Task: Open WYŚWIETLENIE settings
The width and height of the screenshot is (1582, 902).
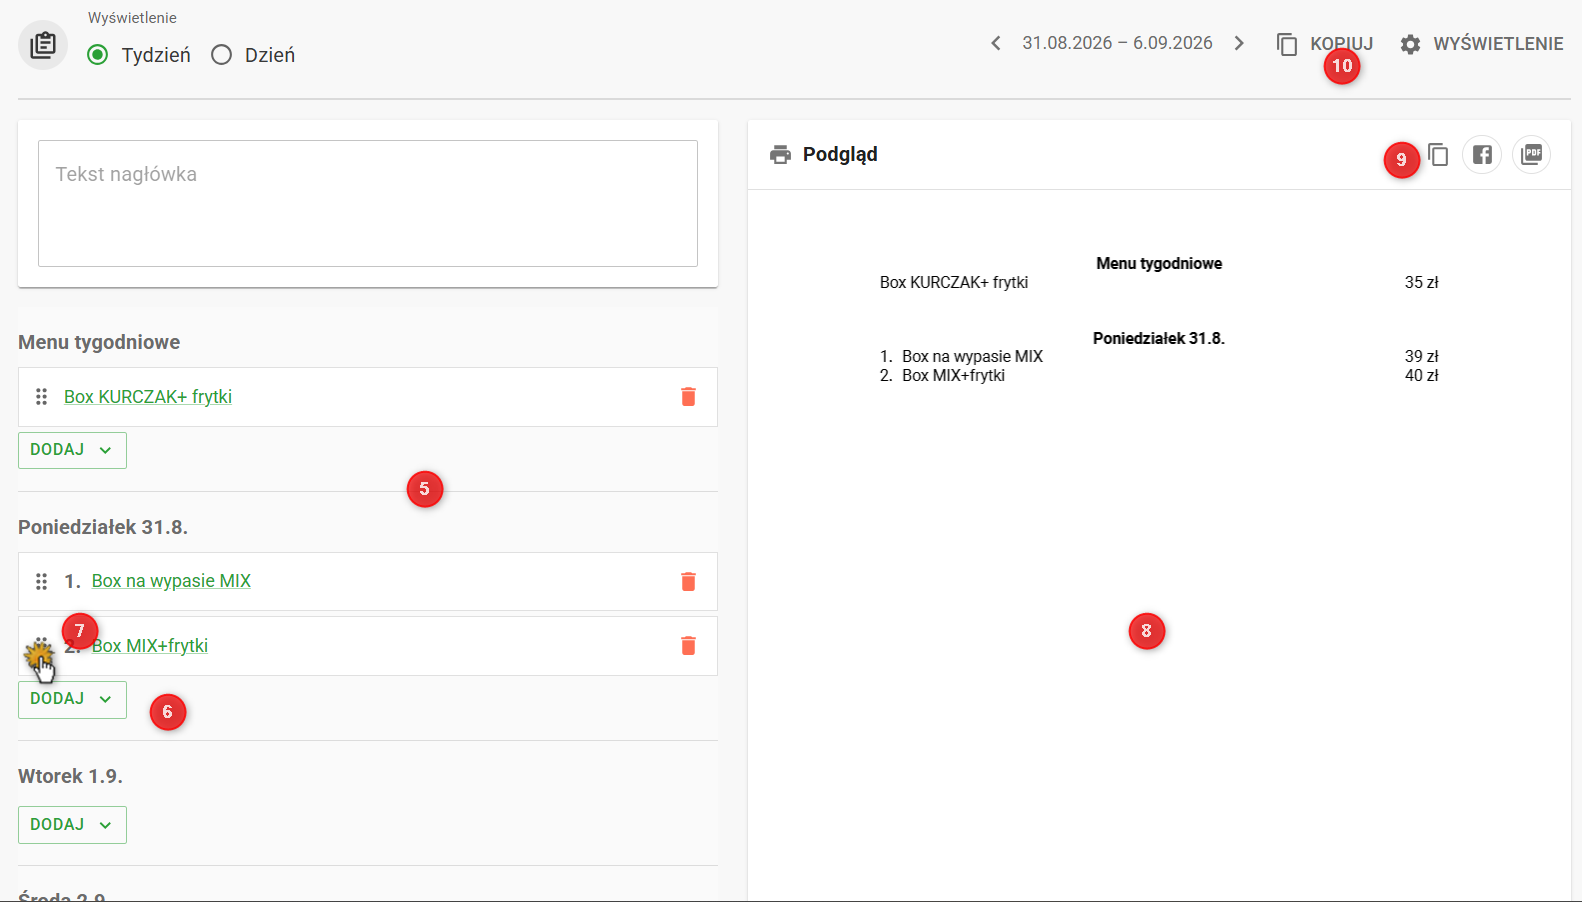Action: 1482,44
